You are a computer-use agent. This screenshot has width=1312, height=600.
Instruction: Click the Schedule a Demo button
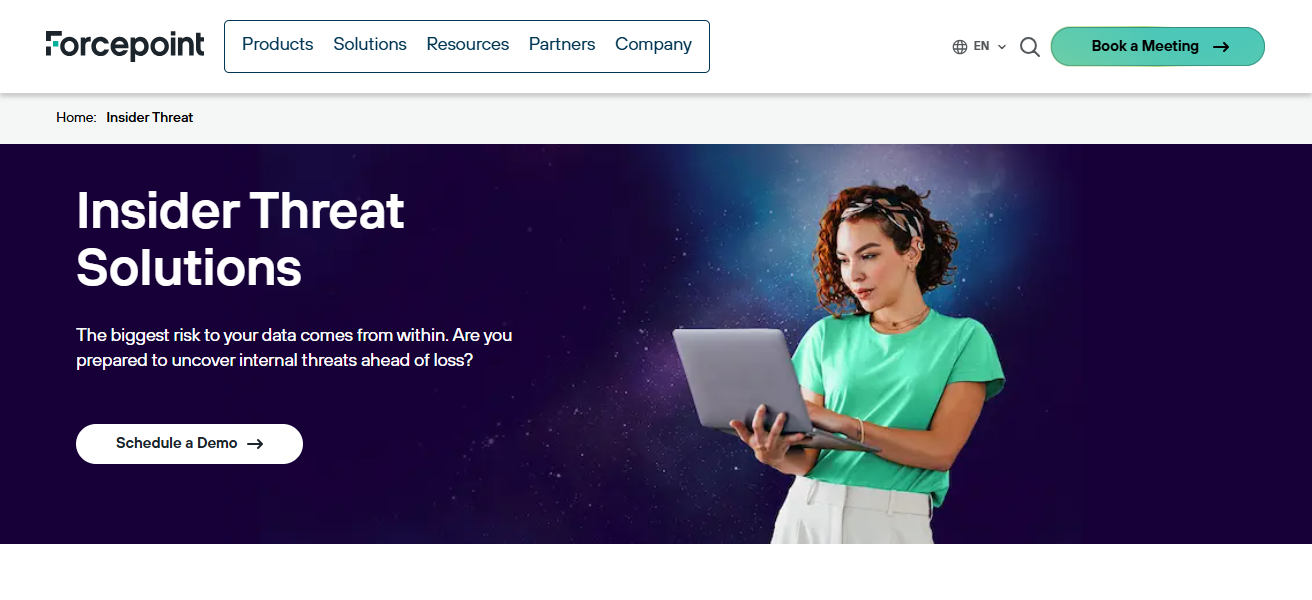189,444
